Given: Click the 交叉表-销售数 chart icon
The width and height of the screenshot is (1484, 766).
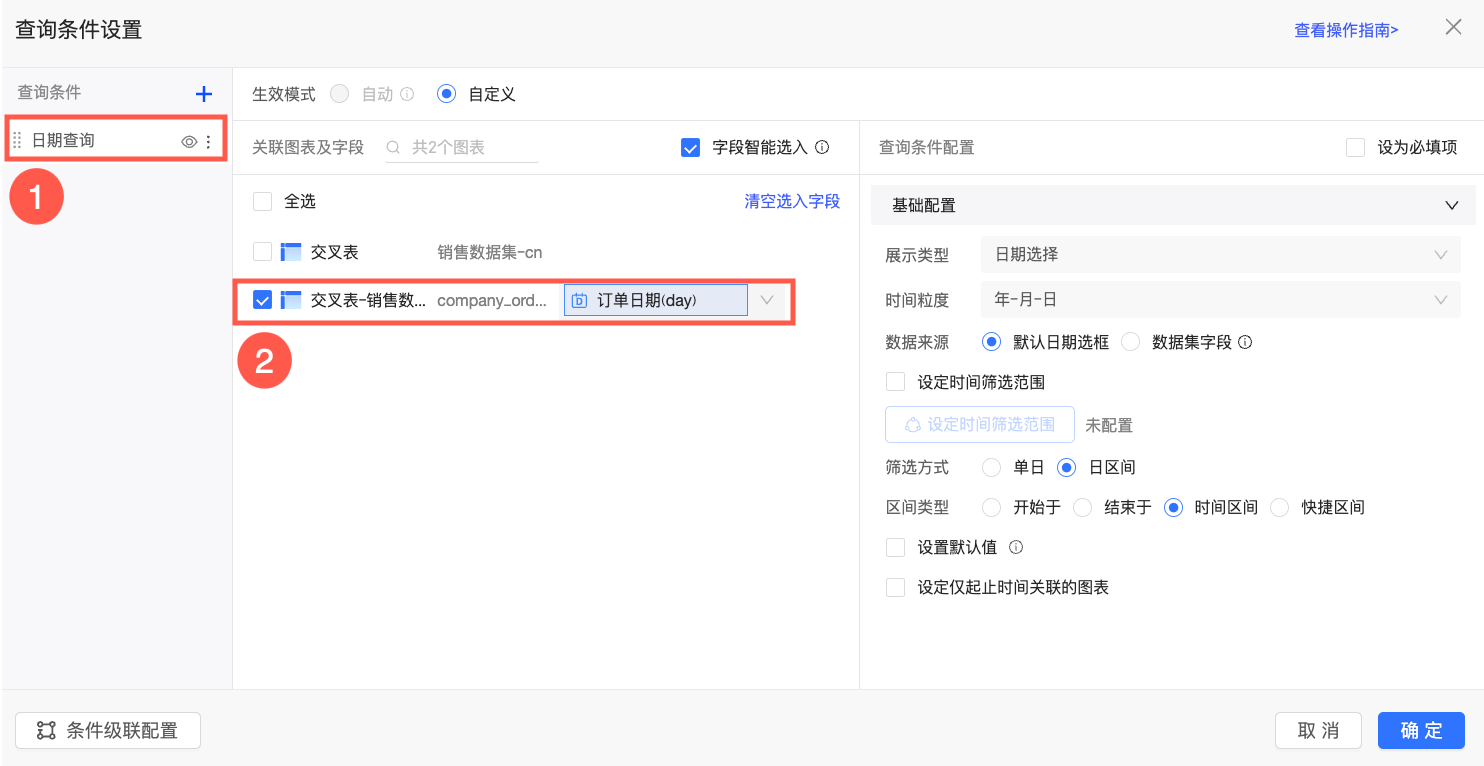Looking at the screenshot, I should [x=291, y=300].
